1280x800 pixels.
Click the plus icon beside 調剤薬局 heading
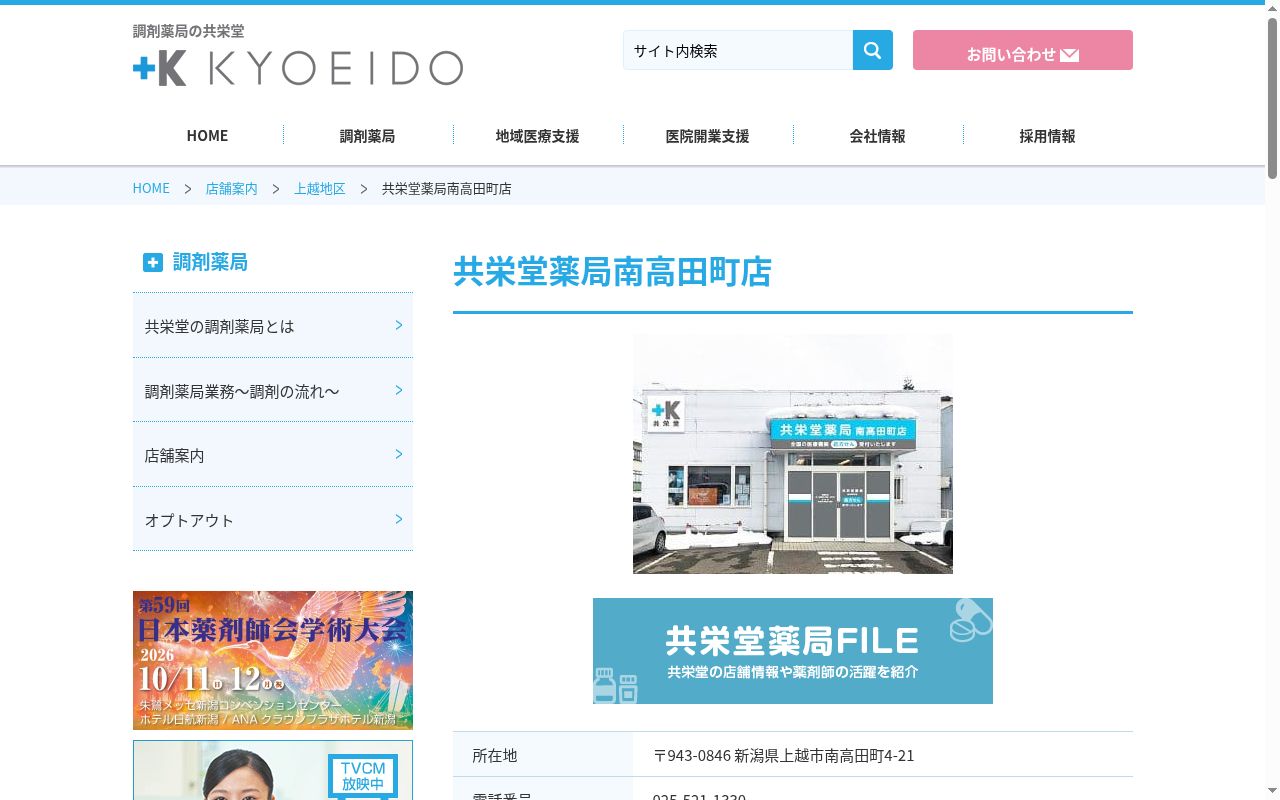click(x=152, y=262)
